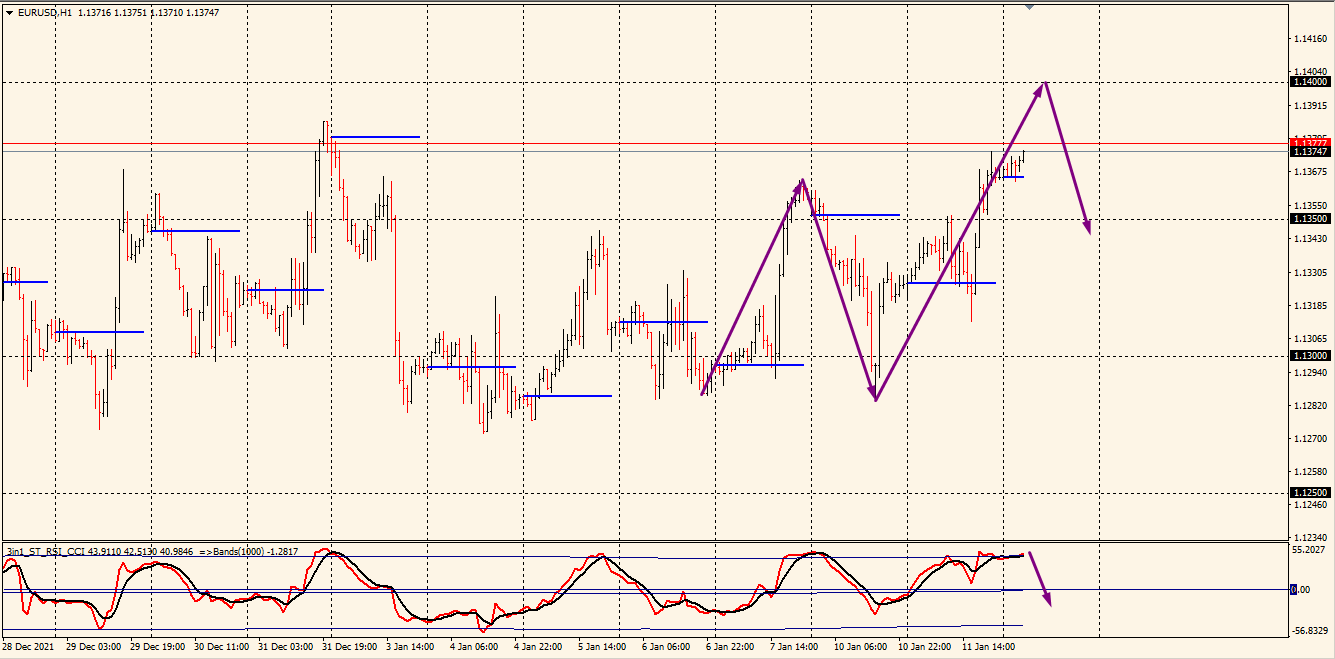
Task: Select the 1.12500 price level label
Action: 1310,493
